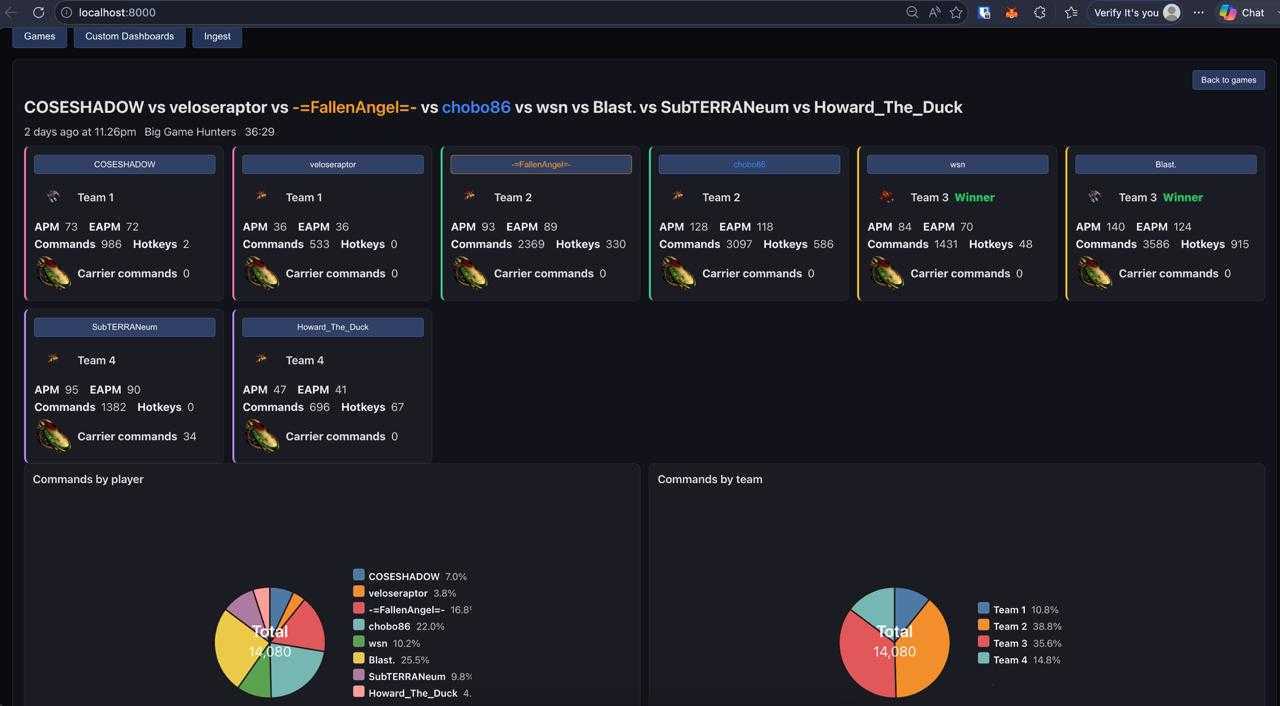Click the carrier icon in chobo86 card
1280x706 pixels.
(x=677, y=273)
